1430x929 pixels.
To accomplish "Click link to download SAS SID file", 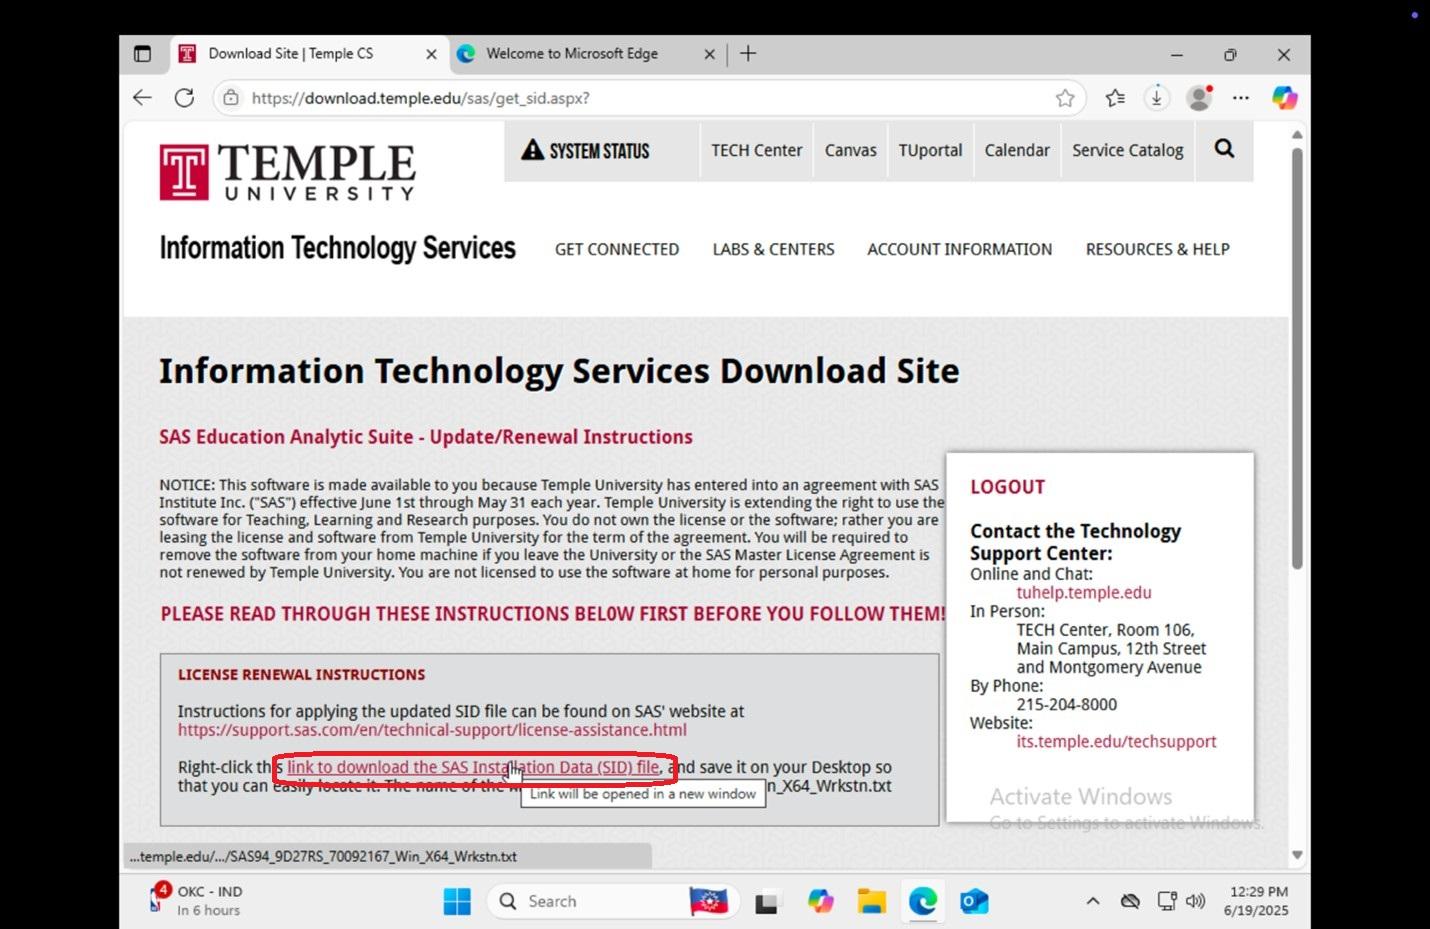I will pyautogui.click(x=473, y=767).
